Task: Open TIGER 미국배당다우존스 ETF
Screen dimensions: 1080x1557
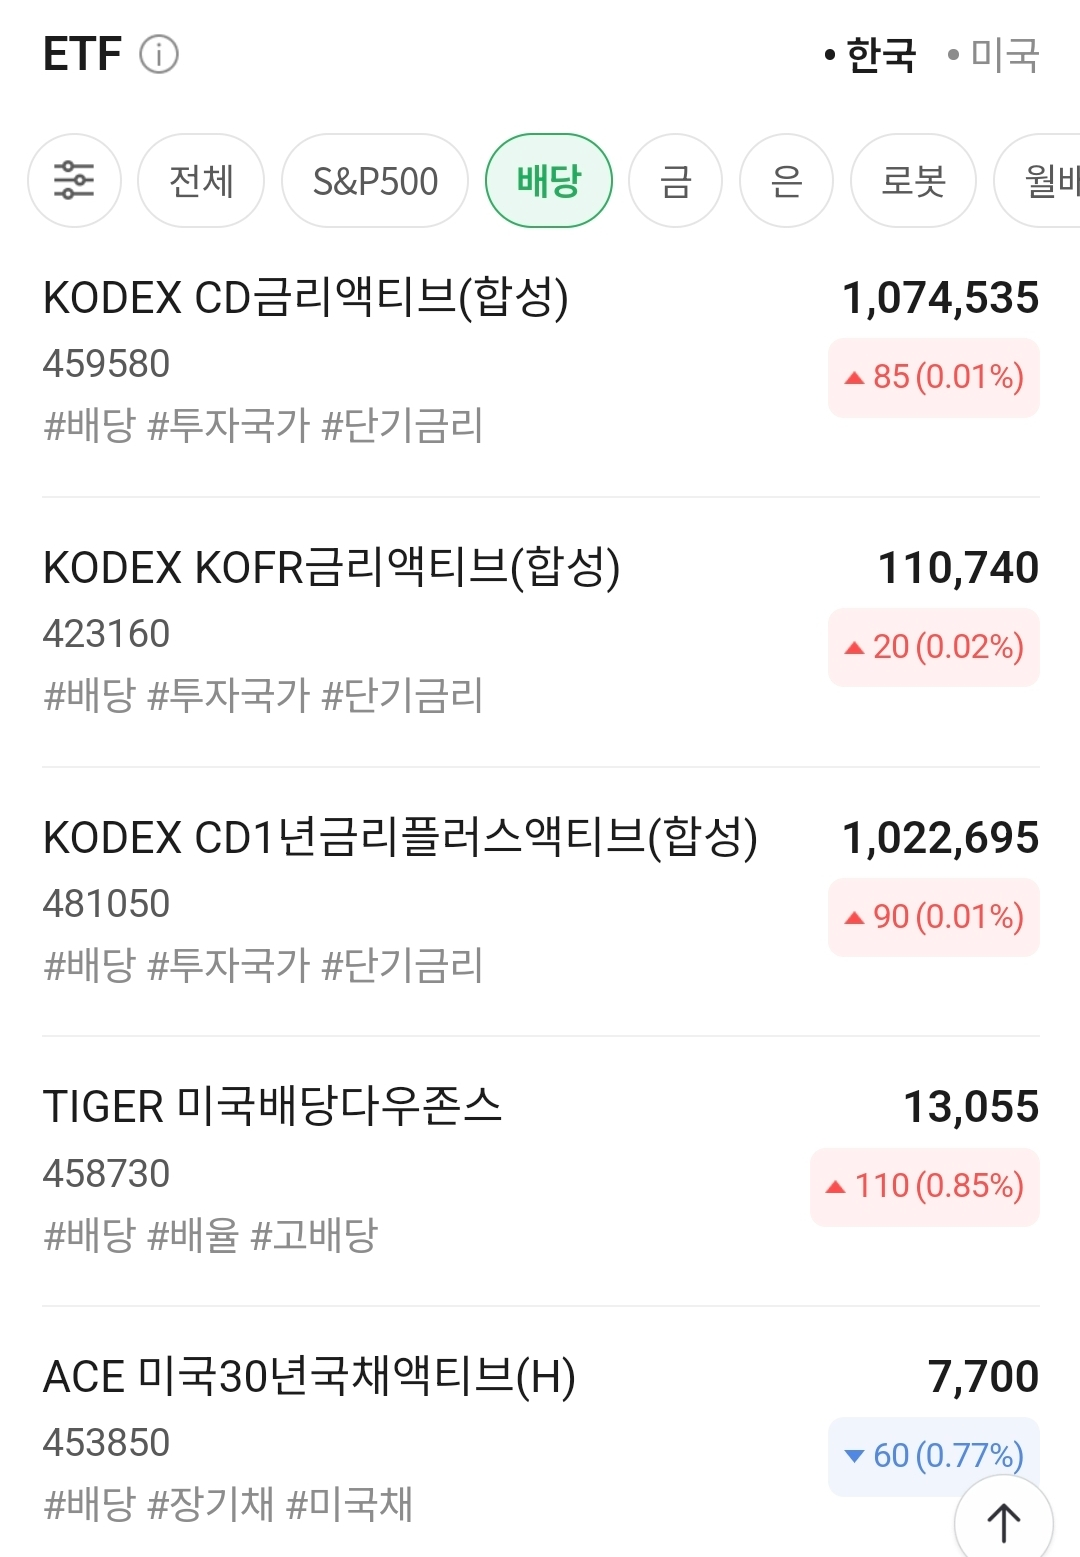Action: click(273, 1107)
